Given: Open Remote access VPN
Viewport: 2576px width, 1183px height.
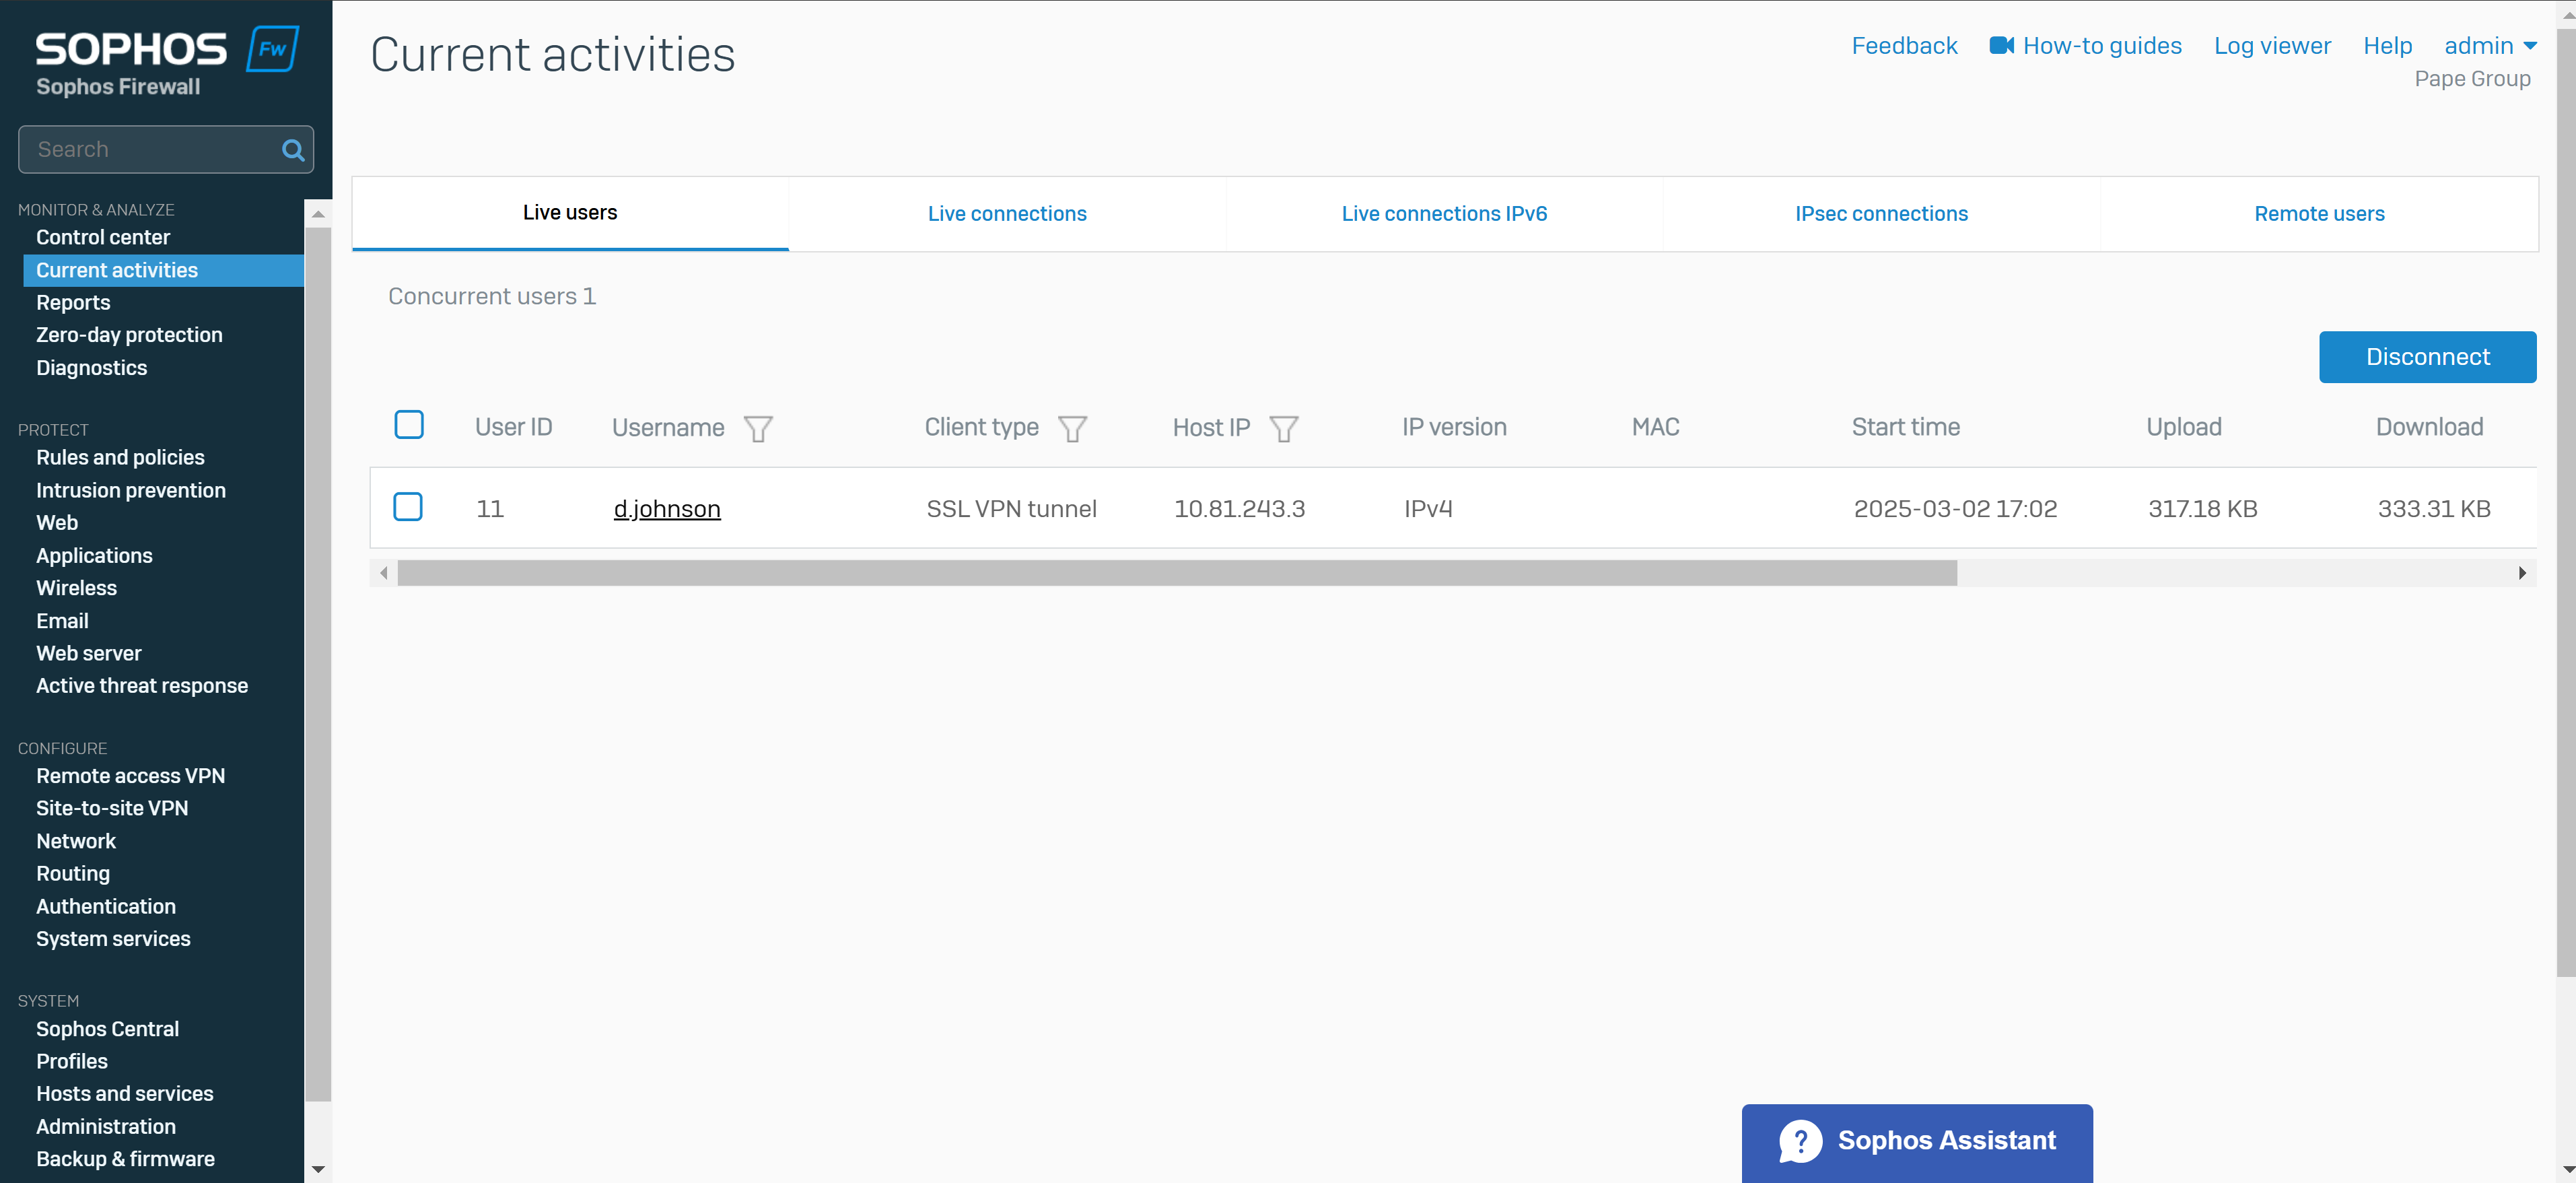Looking at the screenshot, I should click(x=130, y=776).
